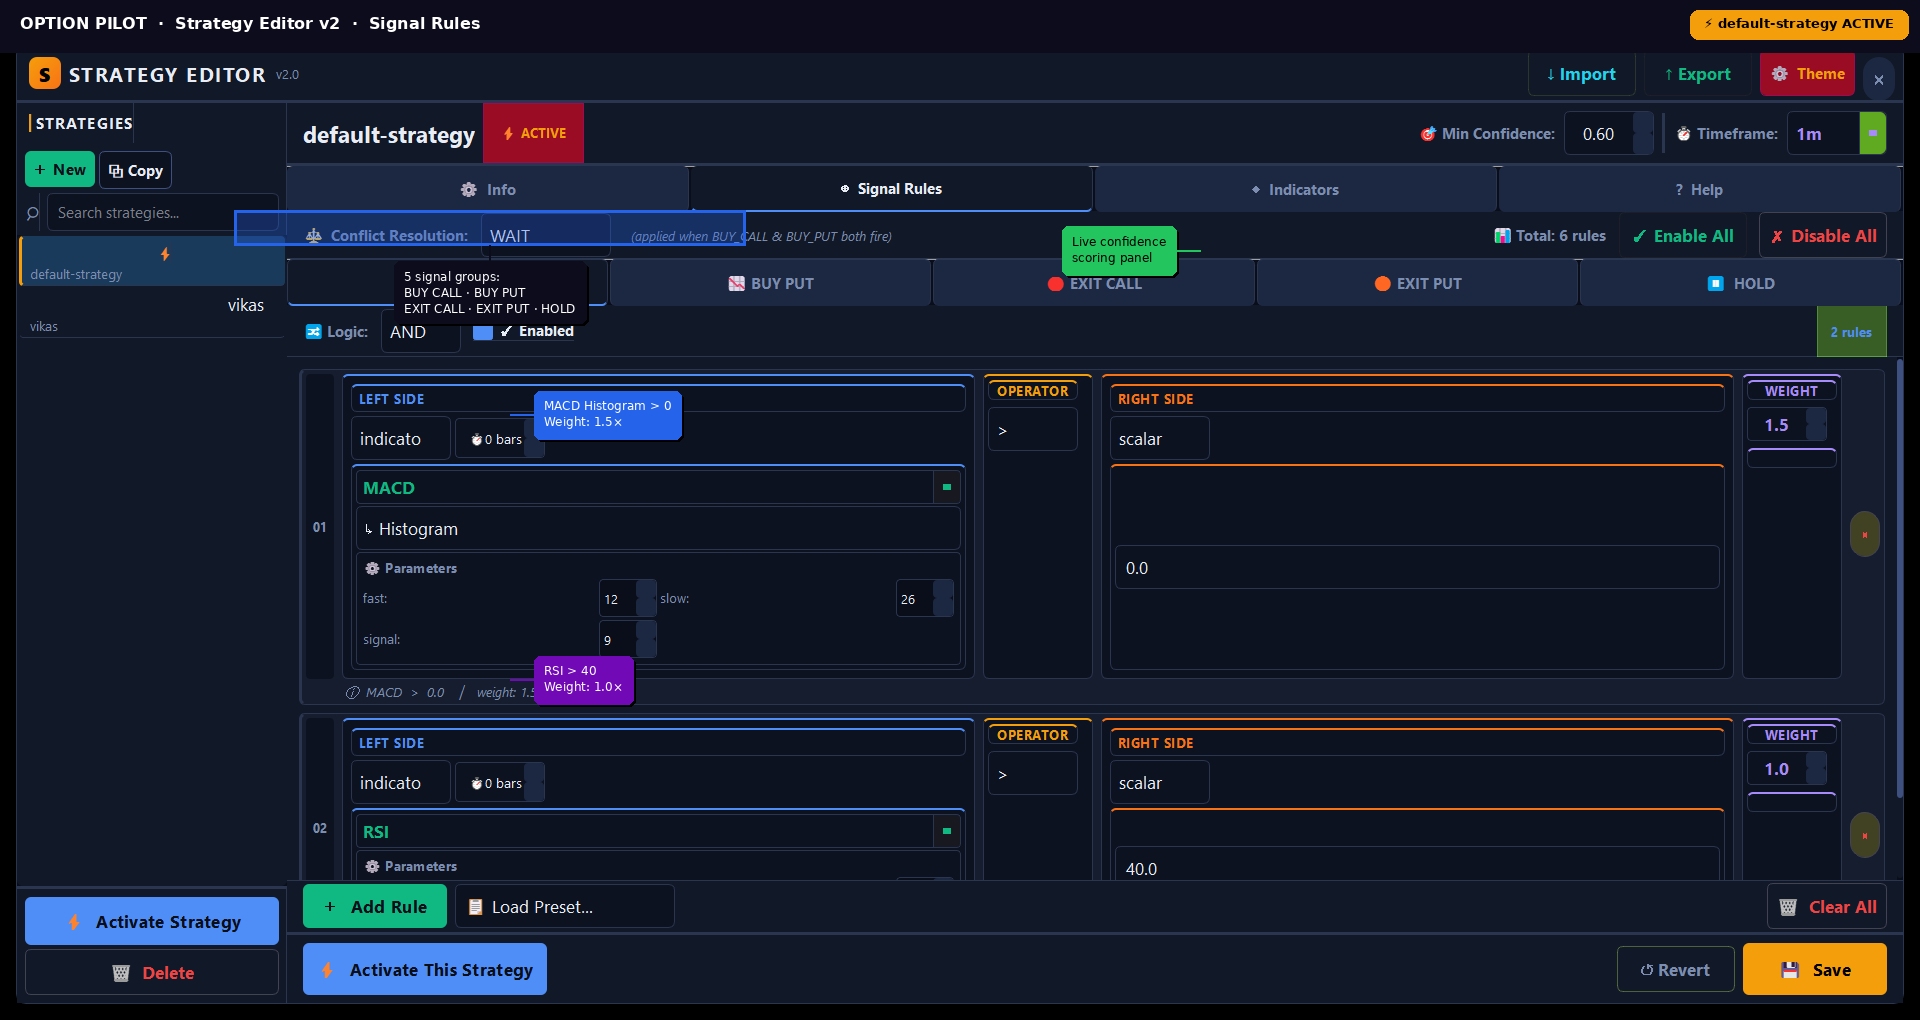Viewport: 1920px width, 1020px height.
Task: Click the lightning icon on Activate This Strategy
Action: pyautogui.click(x=327, y=970)
